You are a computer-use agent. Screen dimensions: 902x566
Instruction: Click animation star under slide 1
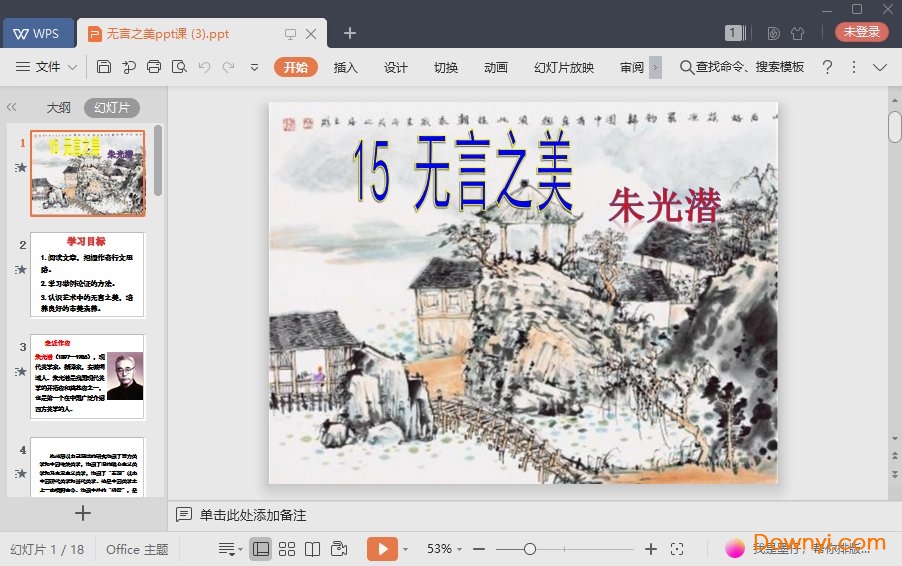tap(21, 167)
